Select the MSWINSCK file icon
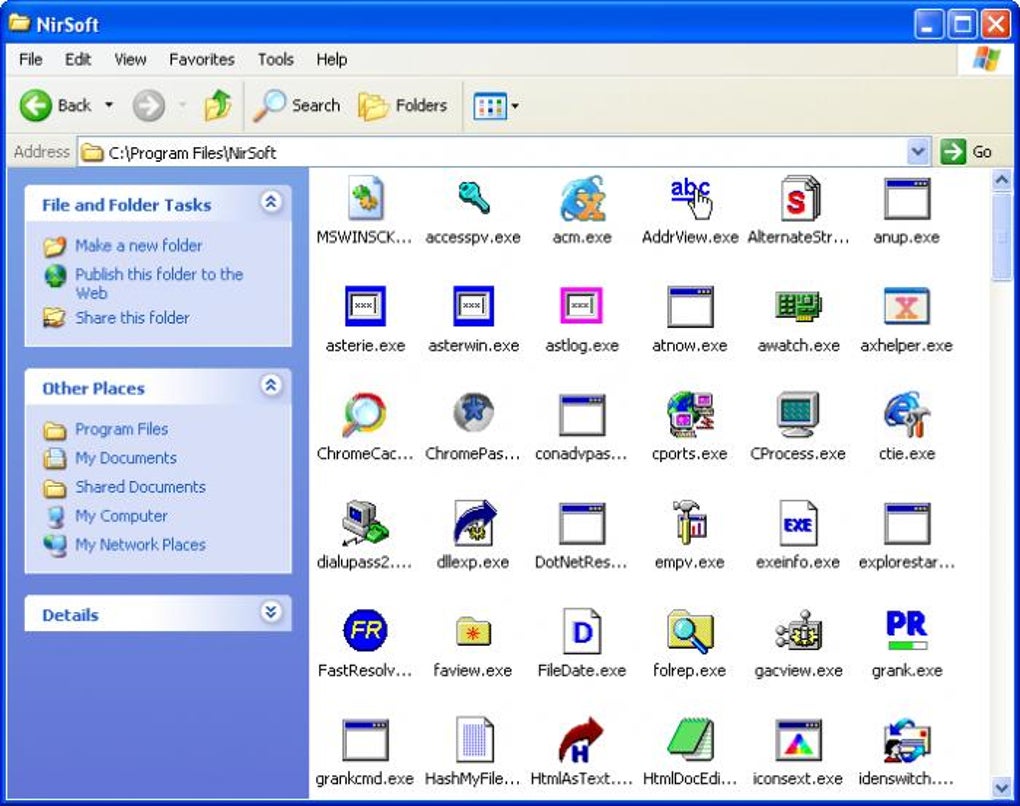The image size is (1020, 806). coord(365,198)
